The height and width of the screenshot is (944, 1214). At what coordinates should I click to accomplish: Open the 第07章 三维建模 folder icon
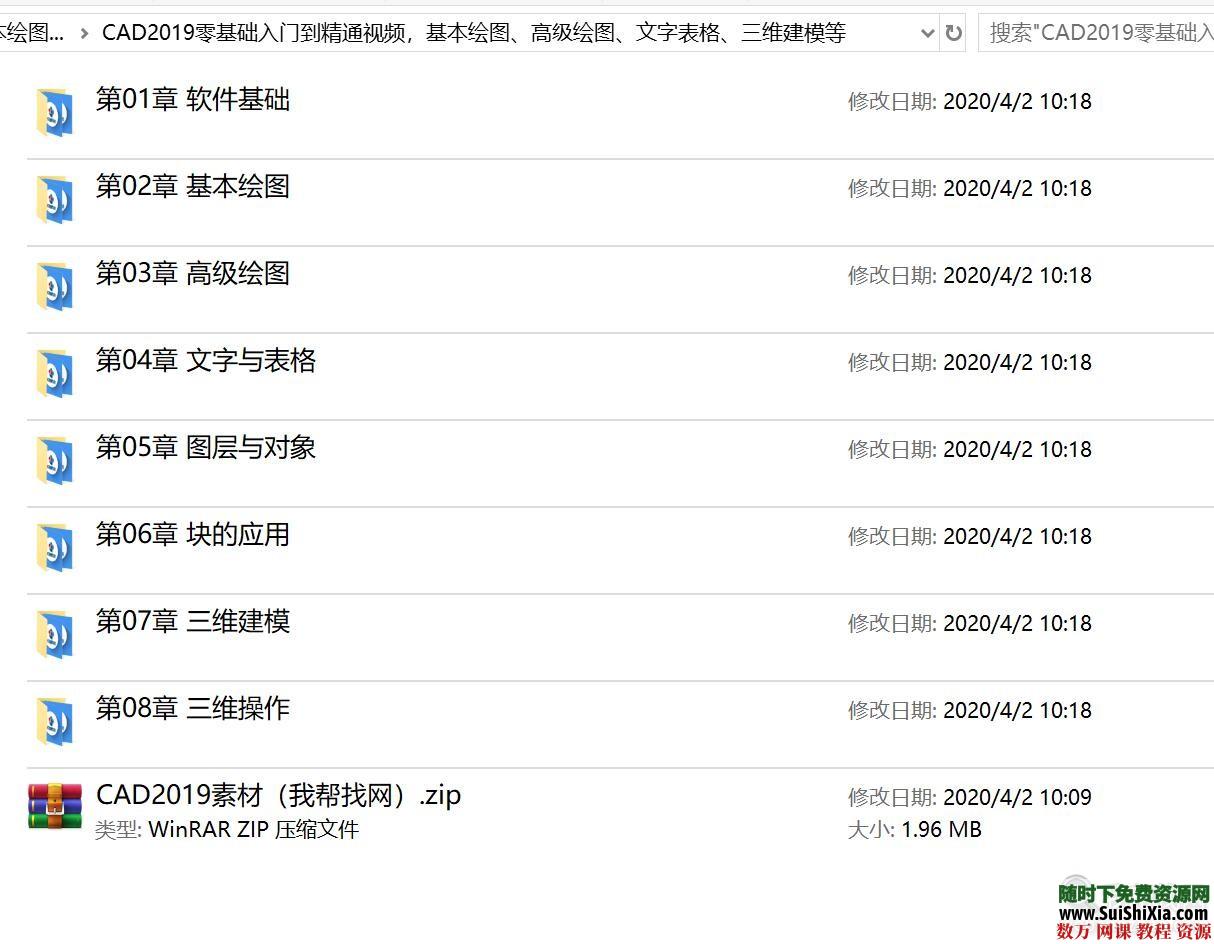(55, 633)
